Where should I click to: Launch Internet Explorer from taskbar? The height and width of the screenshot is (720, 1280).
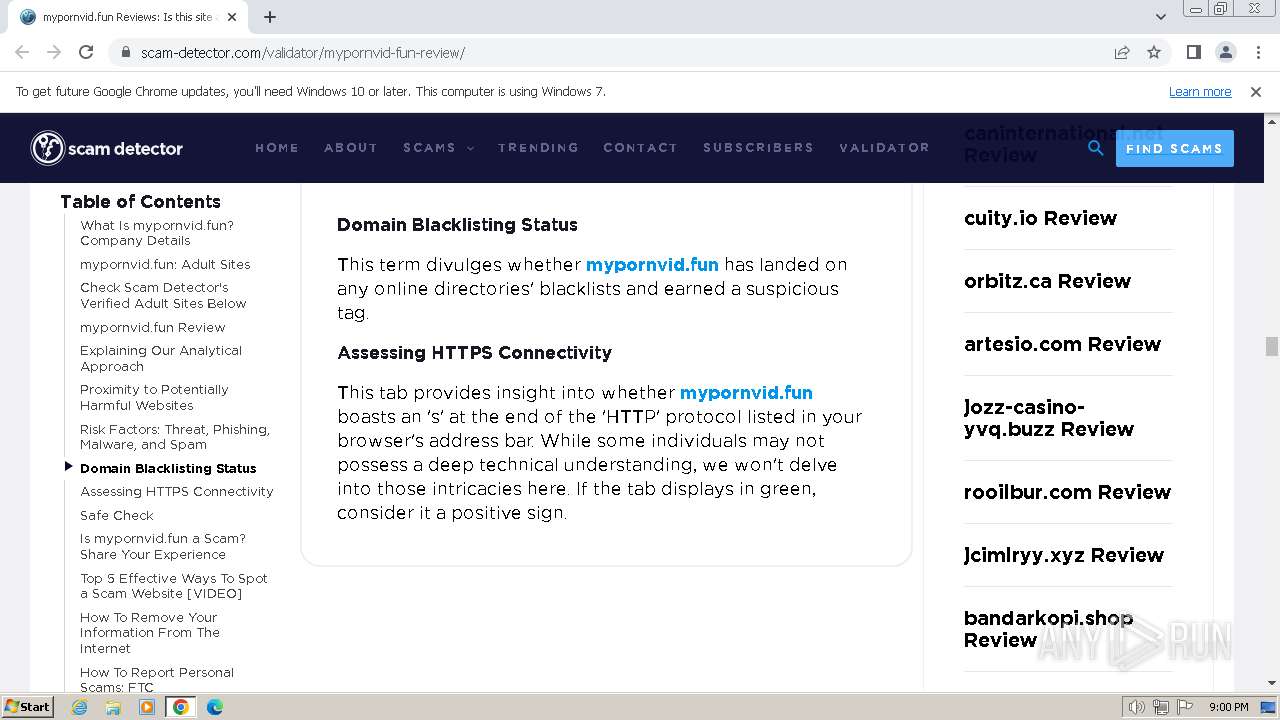80,707
